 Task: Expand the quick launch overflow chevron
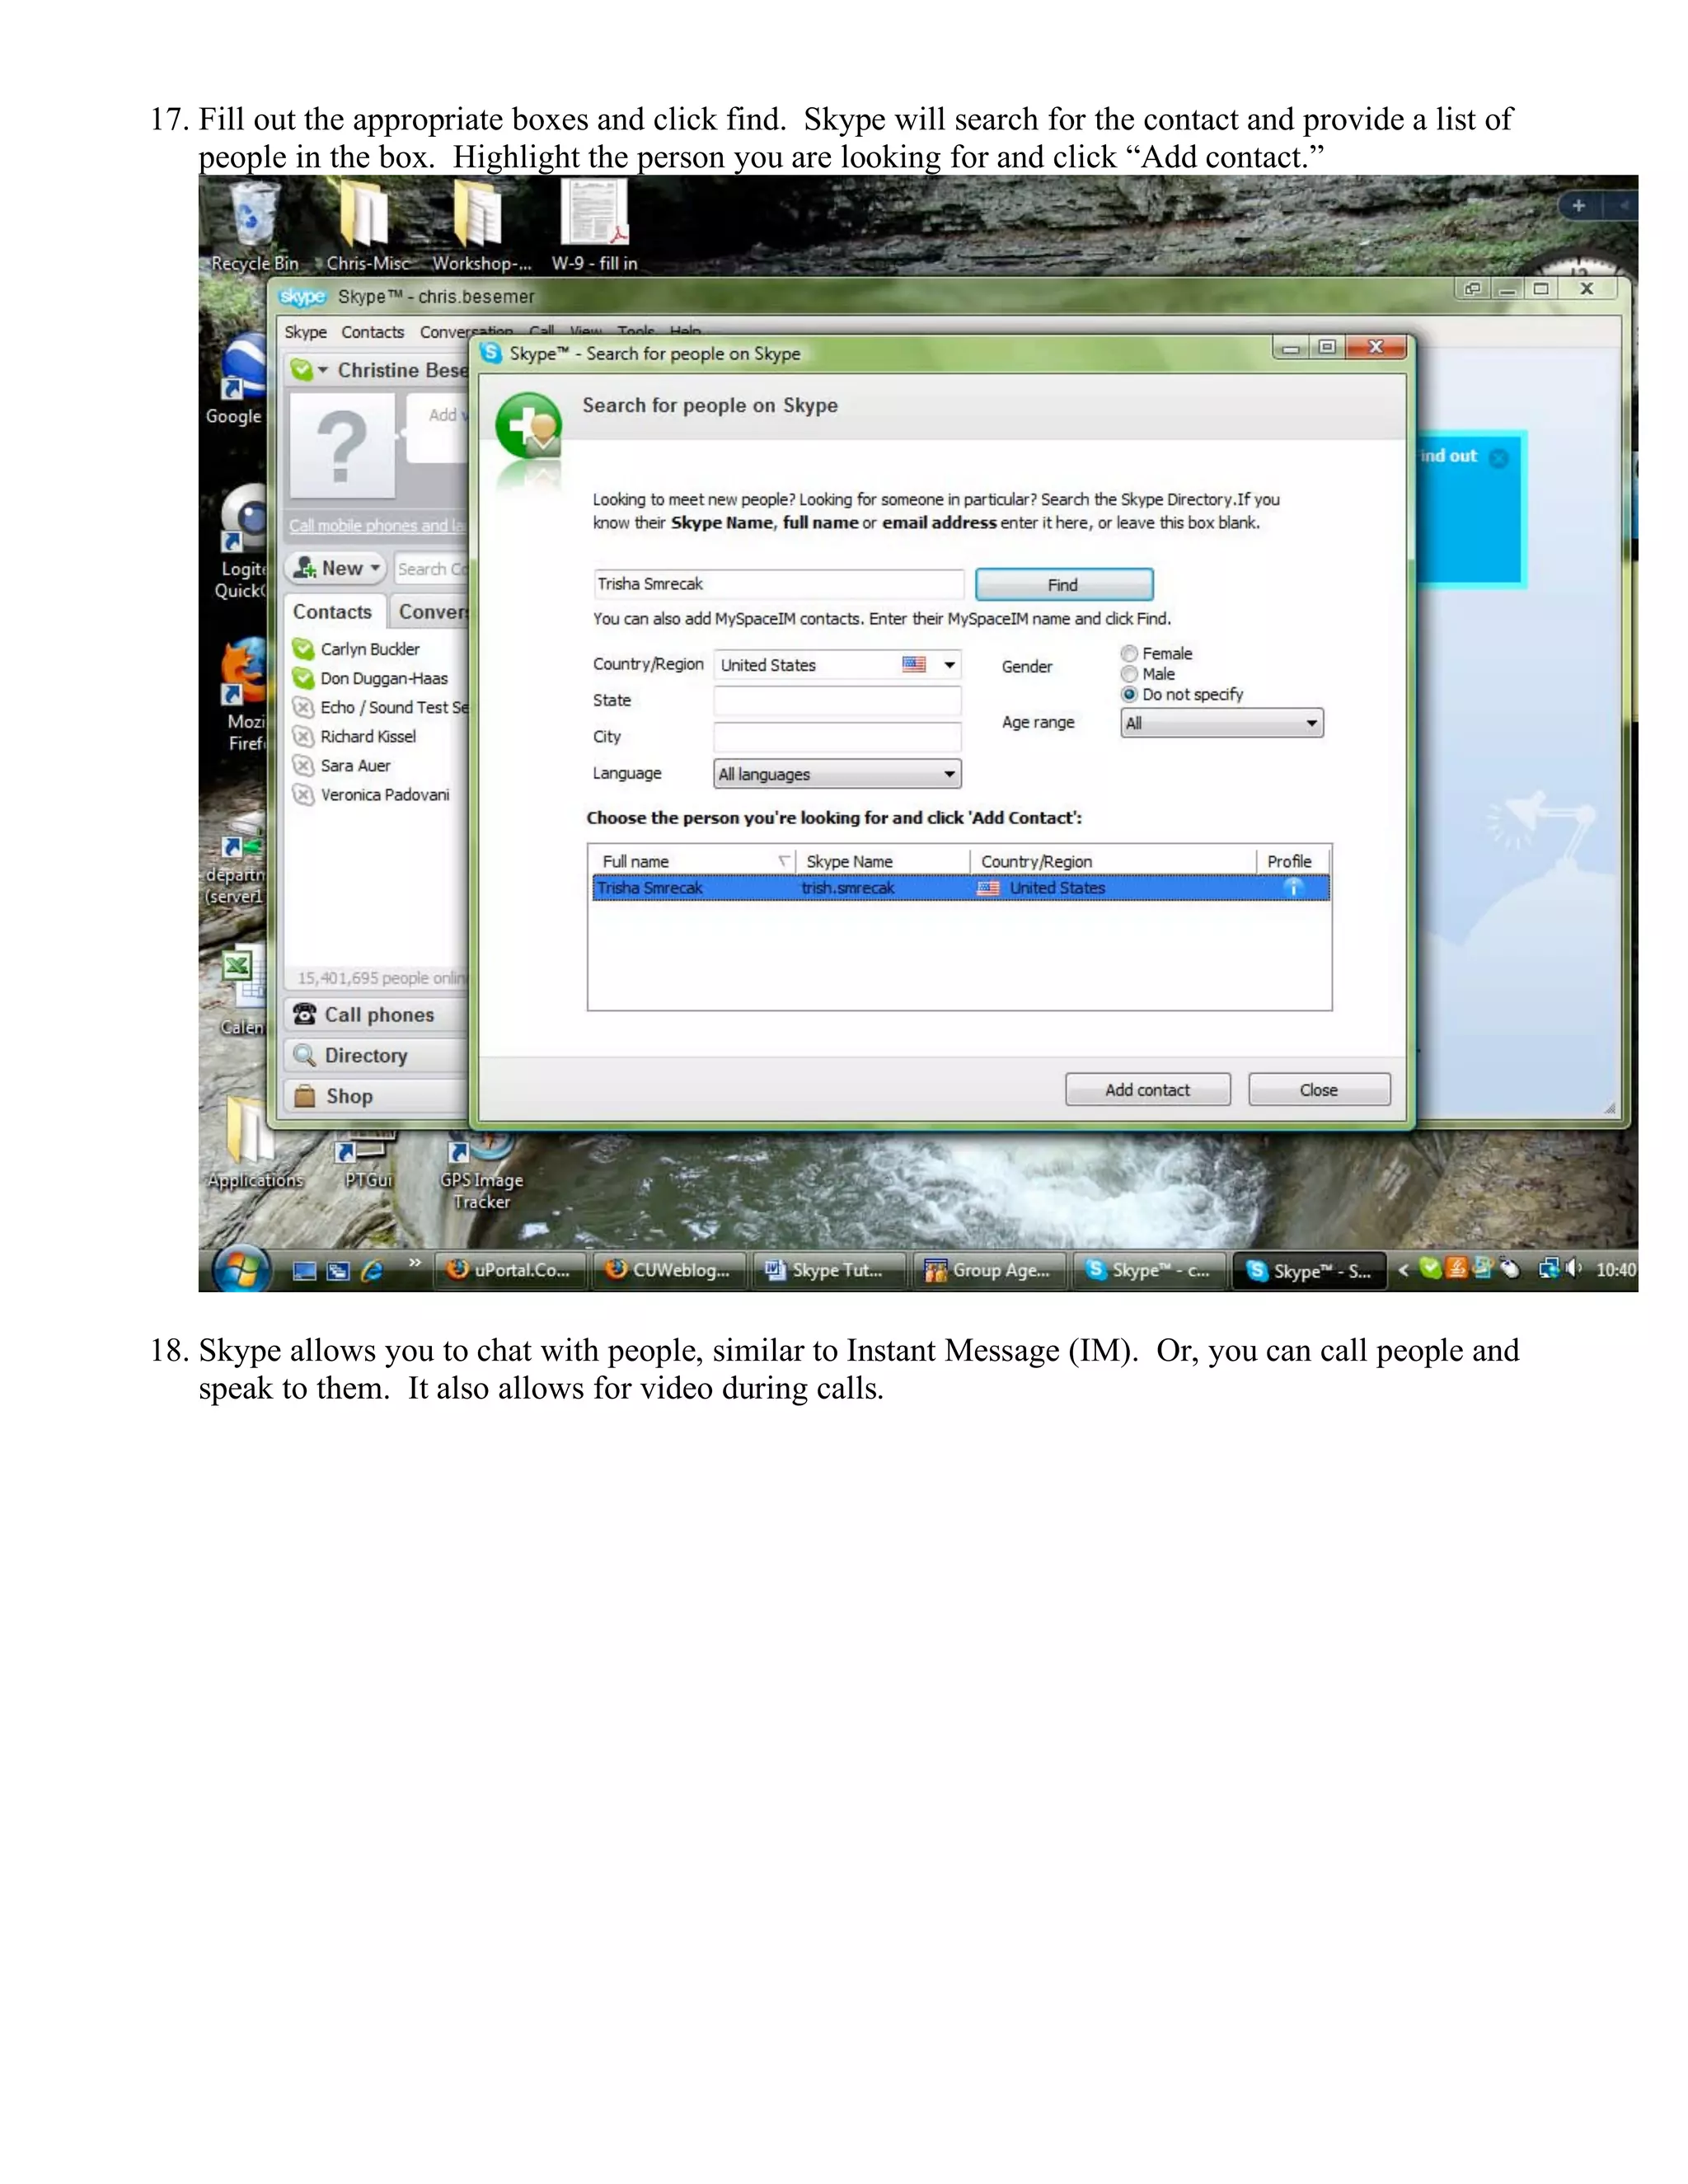[x=414, y=1264]
